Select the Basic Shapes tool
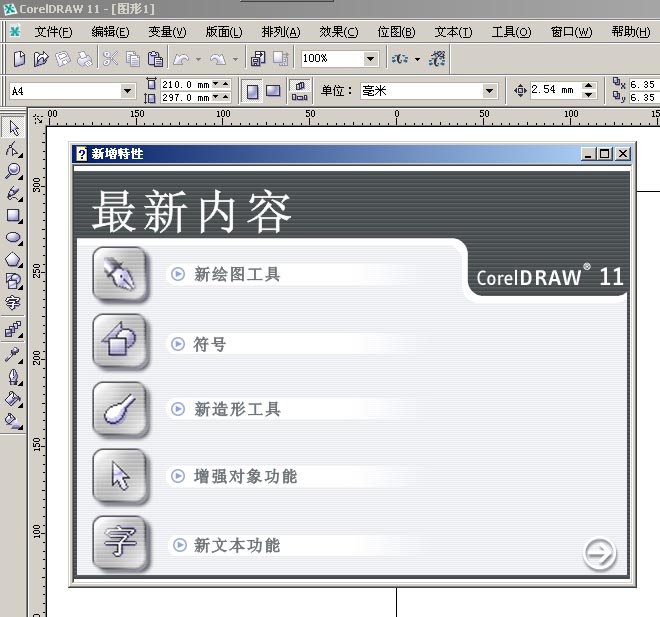Viewport: 660px width, 617px height. coord(13,281)
